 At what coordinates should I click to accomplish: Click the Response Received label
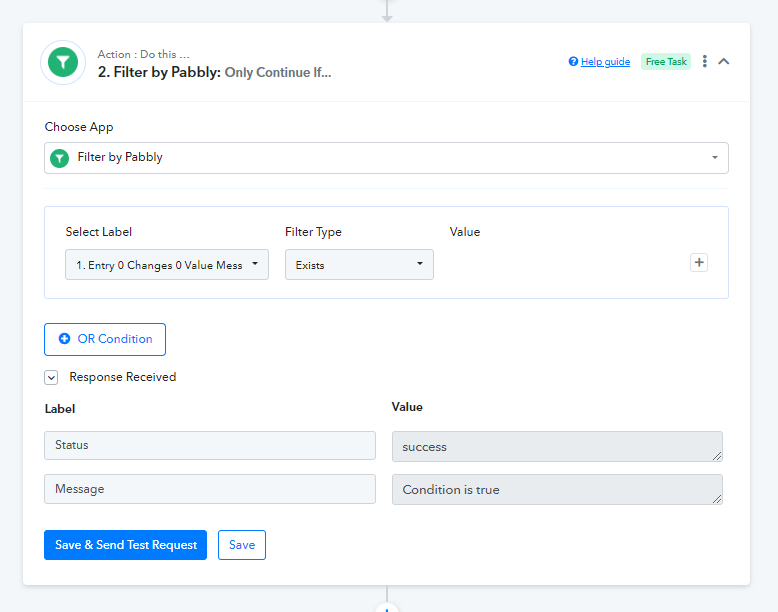click(123, 377)
